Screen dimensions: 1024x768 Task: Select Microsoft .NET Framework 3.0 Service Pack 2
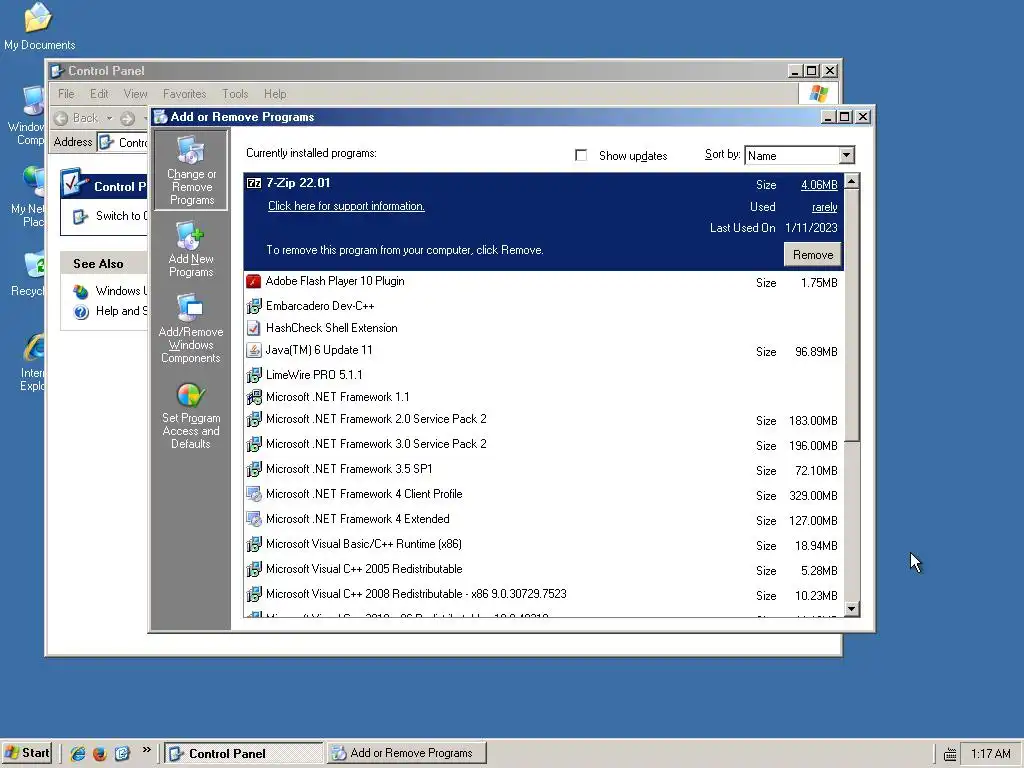point(543,445)
